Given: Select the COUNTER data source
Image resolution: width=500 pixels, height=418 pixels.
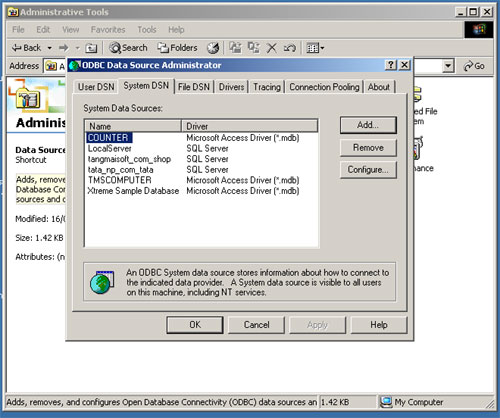Looking at the screenshot, I should (109, 138).
